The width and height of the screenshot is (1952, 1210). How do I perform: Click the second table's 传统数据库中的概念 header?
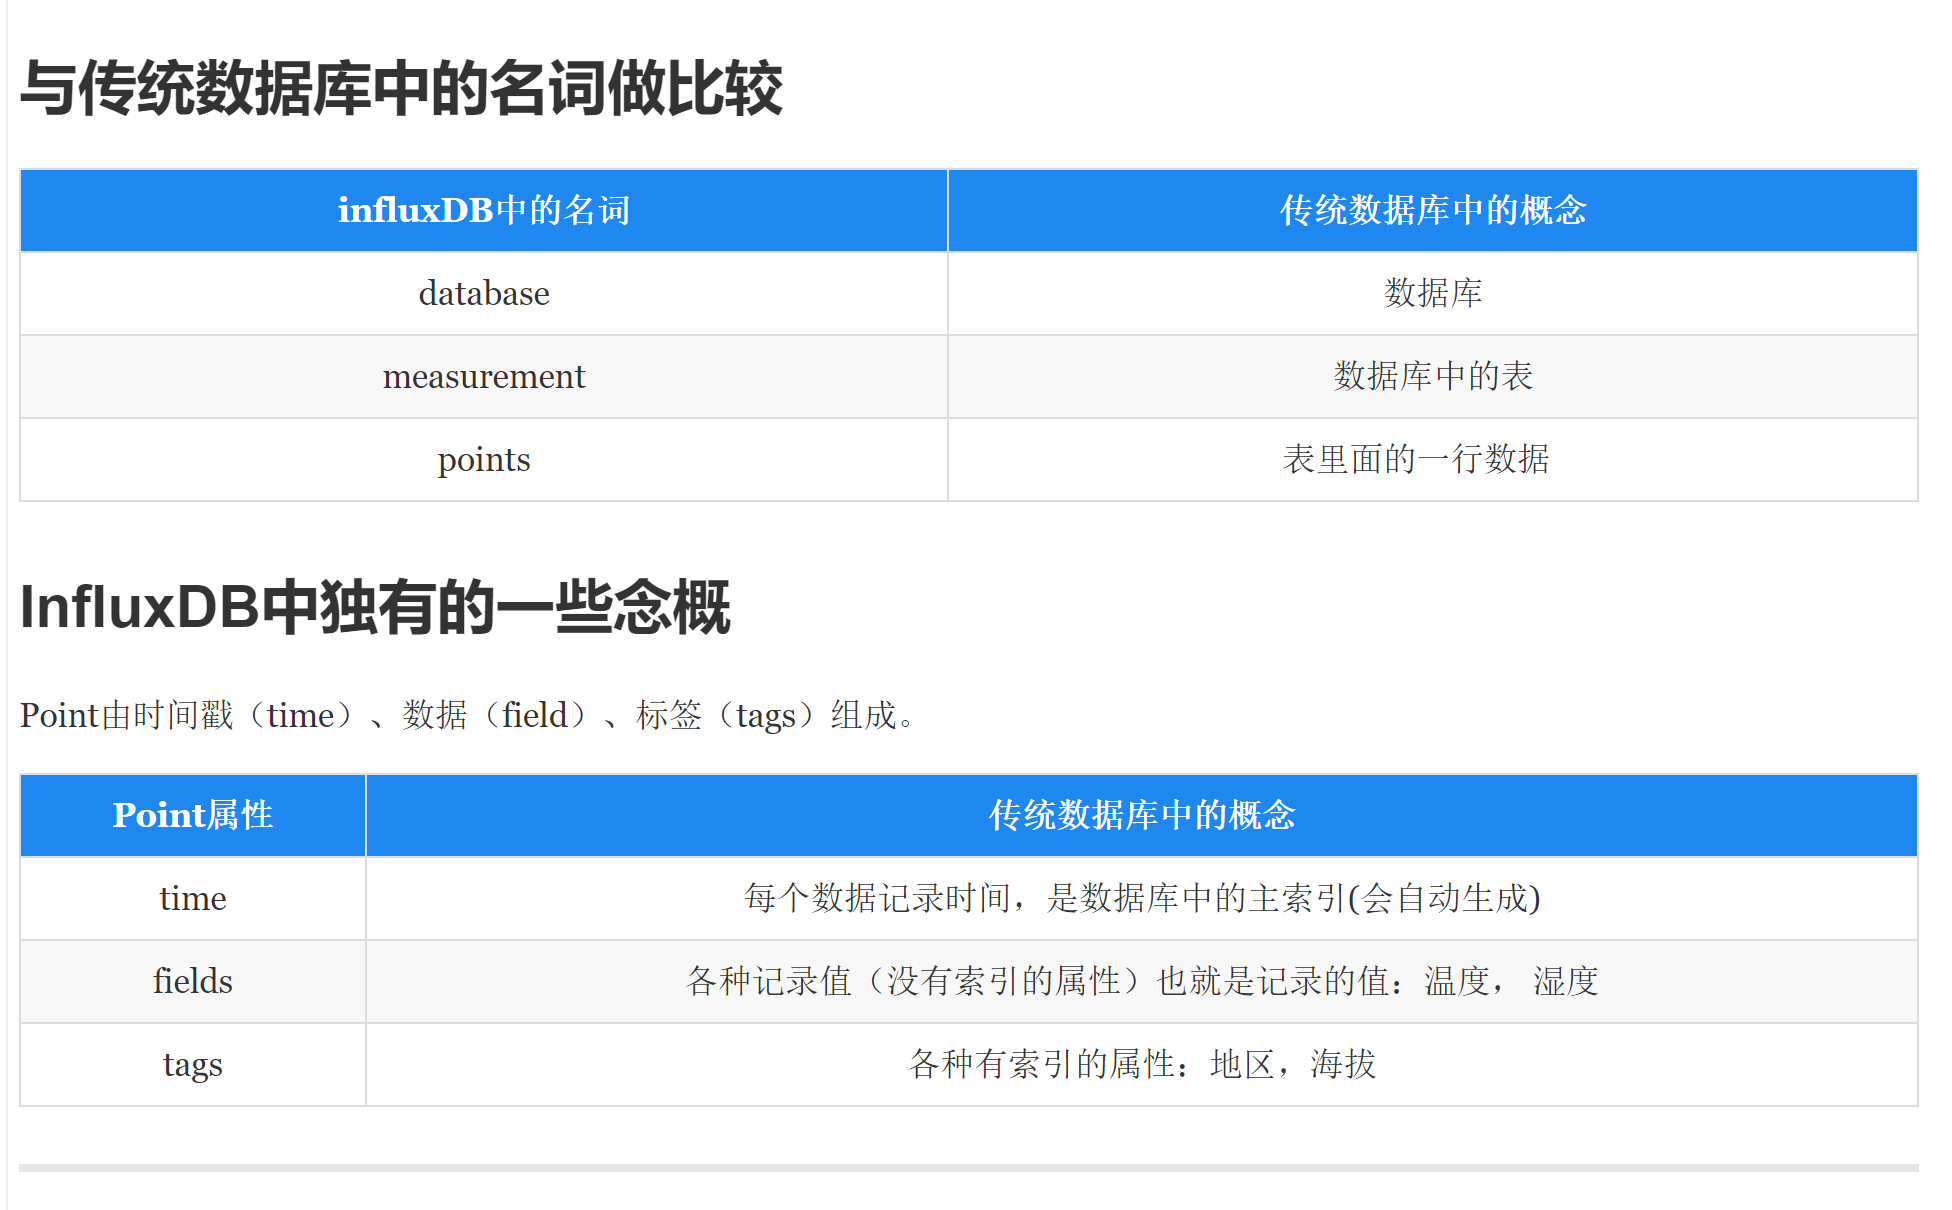(x=1141, y=815)
